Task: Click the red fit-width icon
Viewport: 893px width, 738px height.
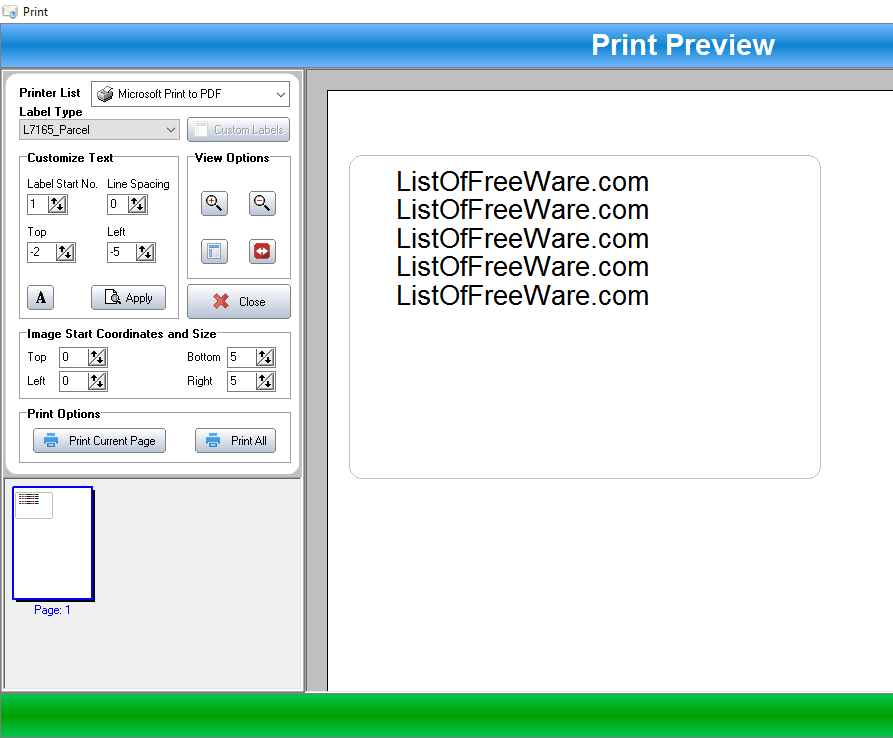Action: pos(262,251)
